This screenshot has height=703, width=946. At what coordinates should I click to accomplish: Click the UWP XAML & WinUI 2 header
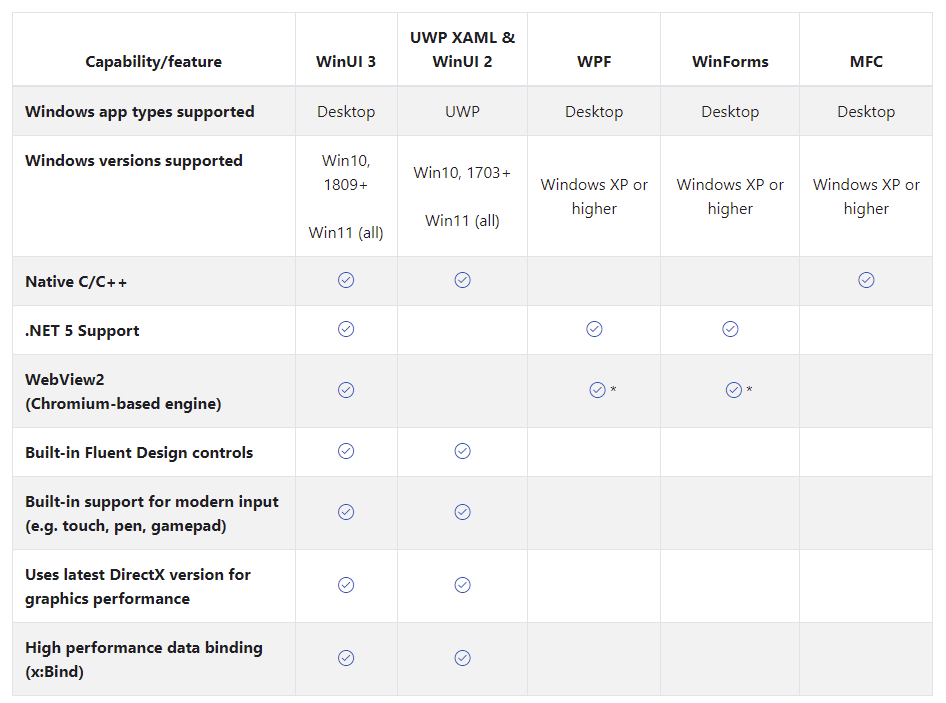click(462, 50)
